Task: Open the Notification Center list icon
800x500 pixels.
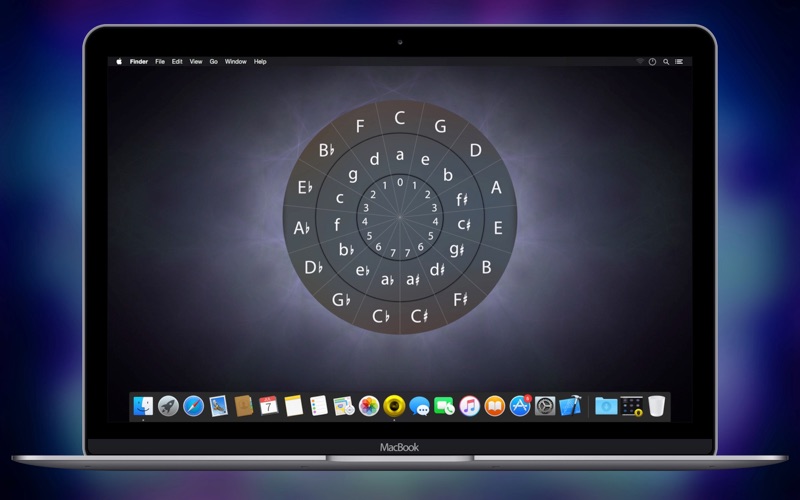Action: (x=680, y=62)
